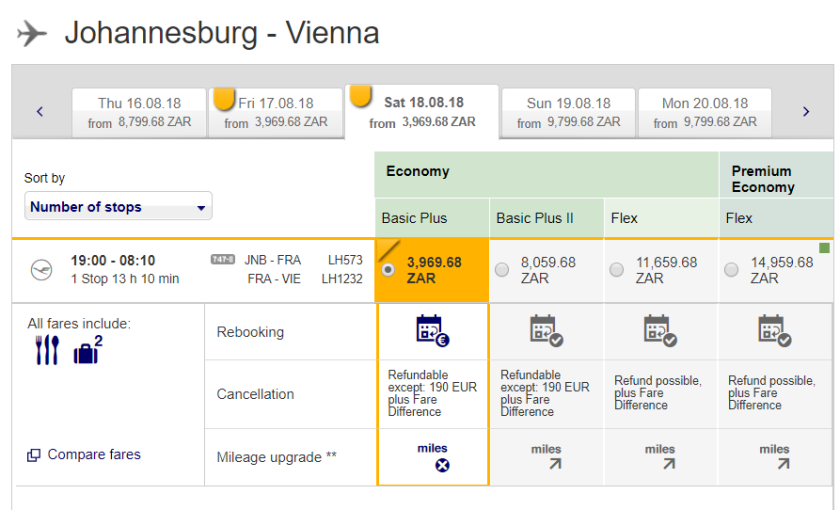The image size is (840, 510).
Task: Switch to the Thu 16.08.18 date tab
Action: point(137,112)
